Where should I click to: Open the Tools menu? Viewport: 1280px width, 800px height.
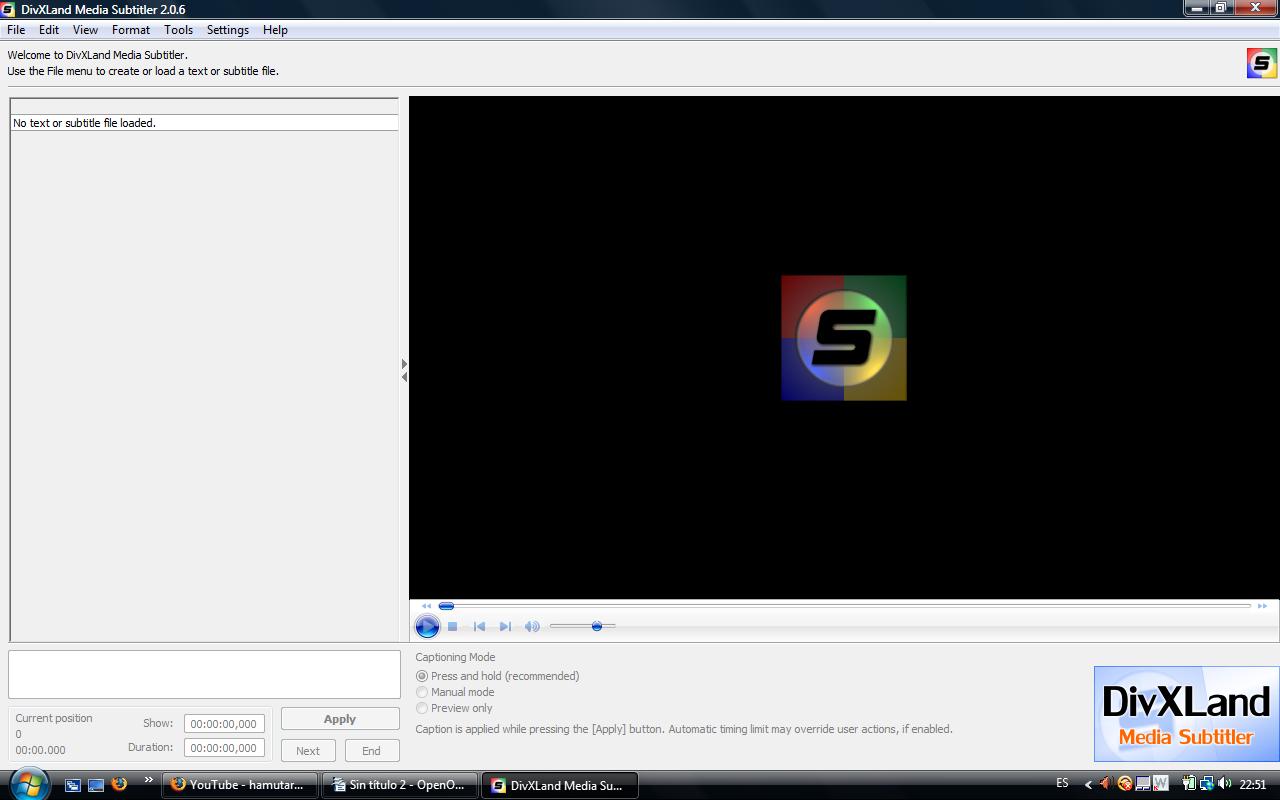point(178,30)
